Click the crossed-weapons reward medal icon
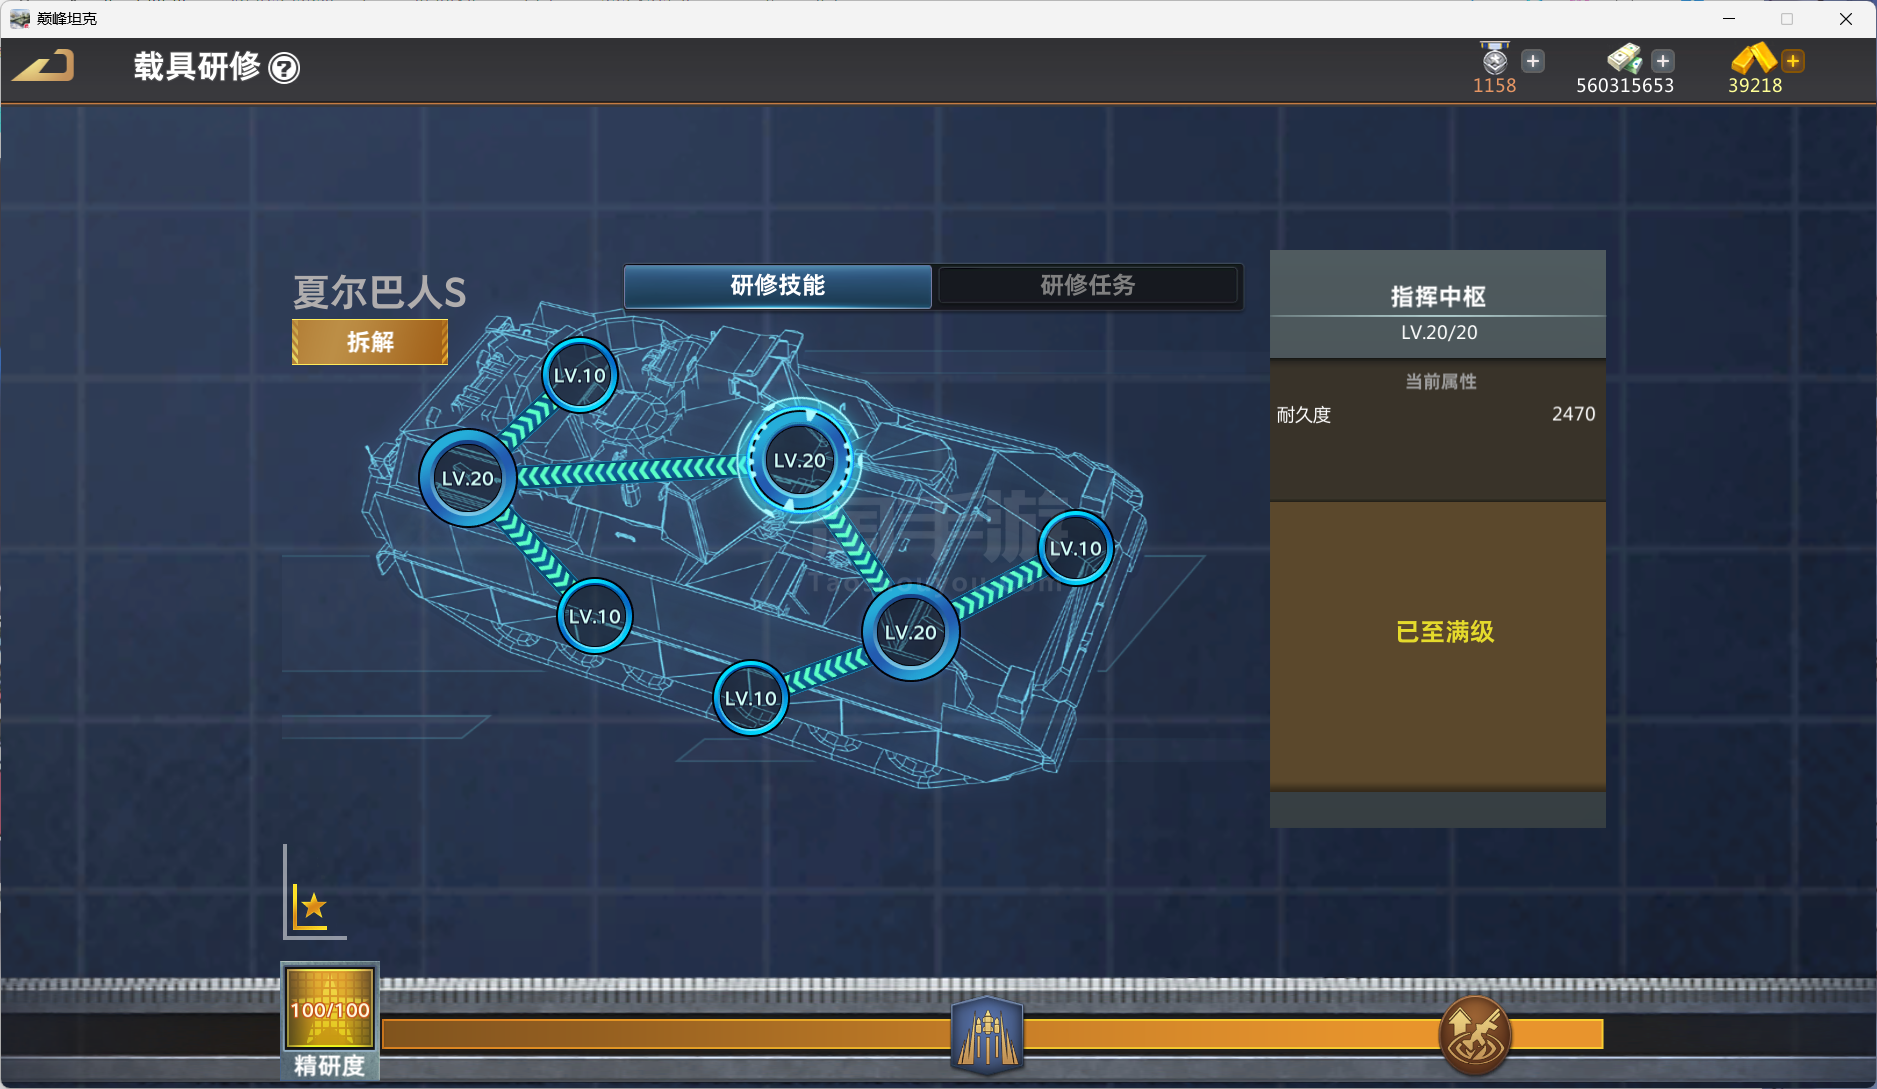The image size is (1877, 1089). (x=1474, y=1035)
